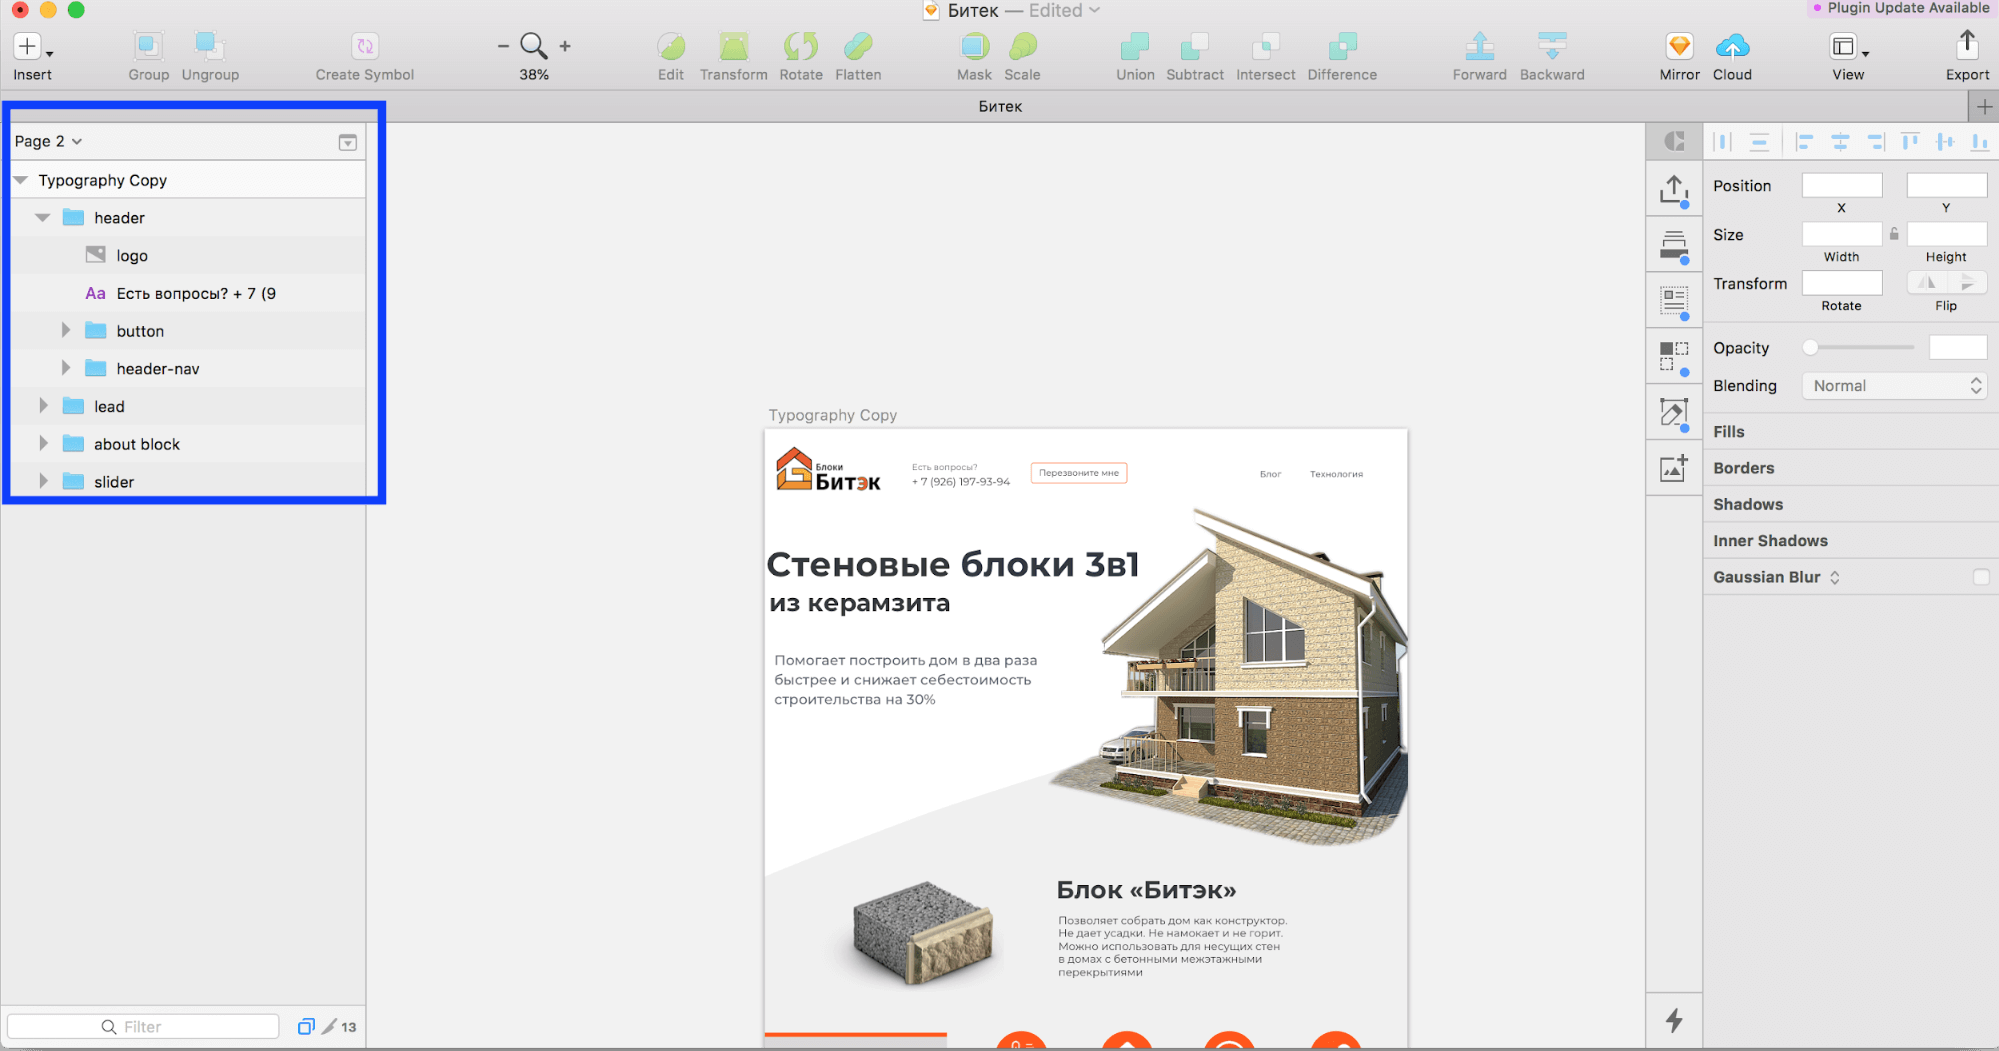Expand the slider group

point(43,481)
